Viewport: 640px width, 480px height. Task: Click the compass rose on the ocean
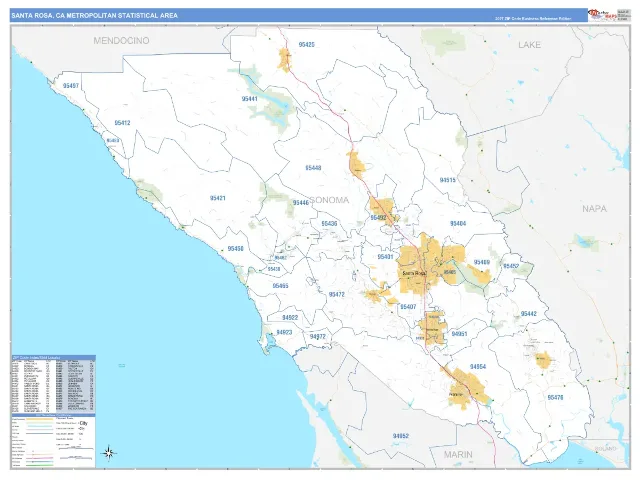point(109,453)
